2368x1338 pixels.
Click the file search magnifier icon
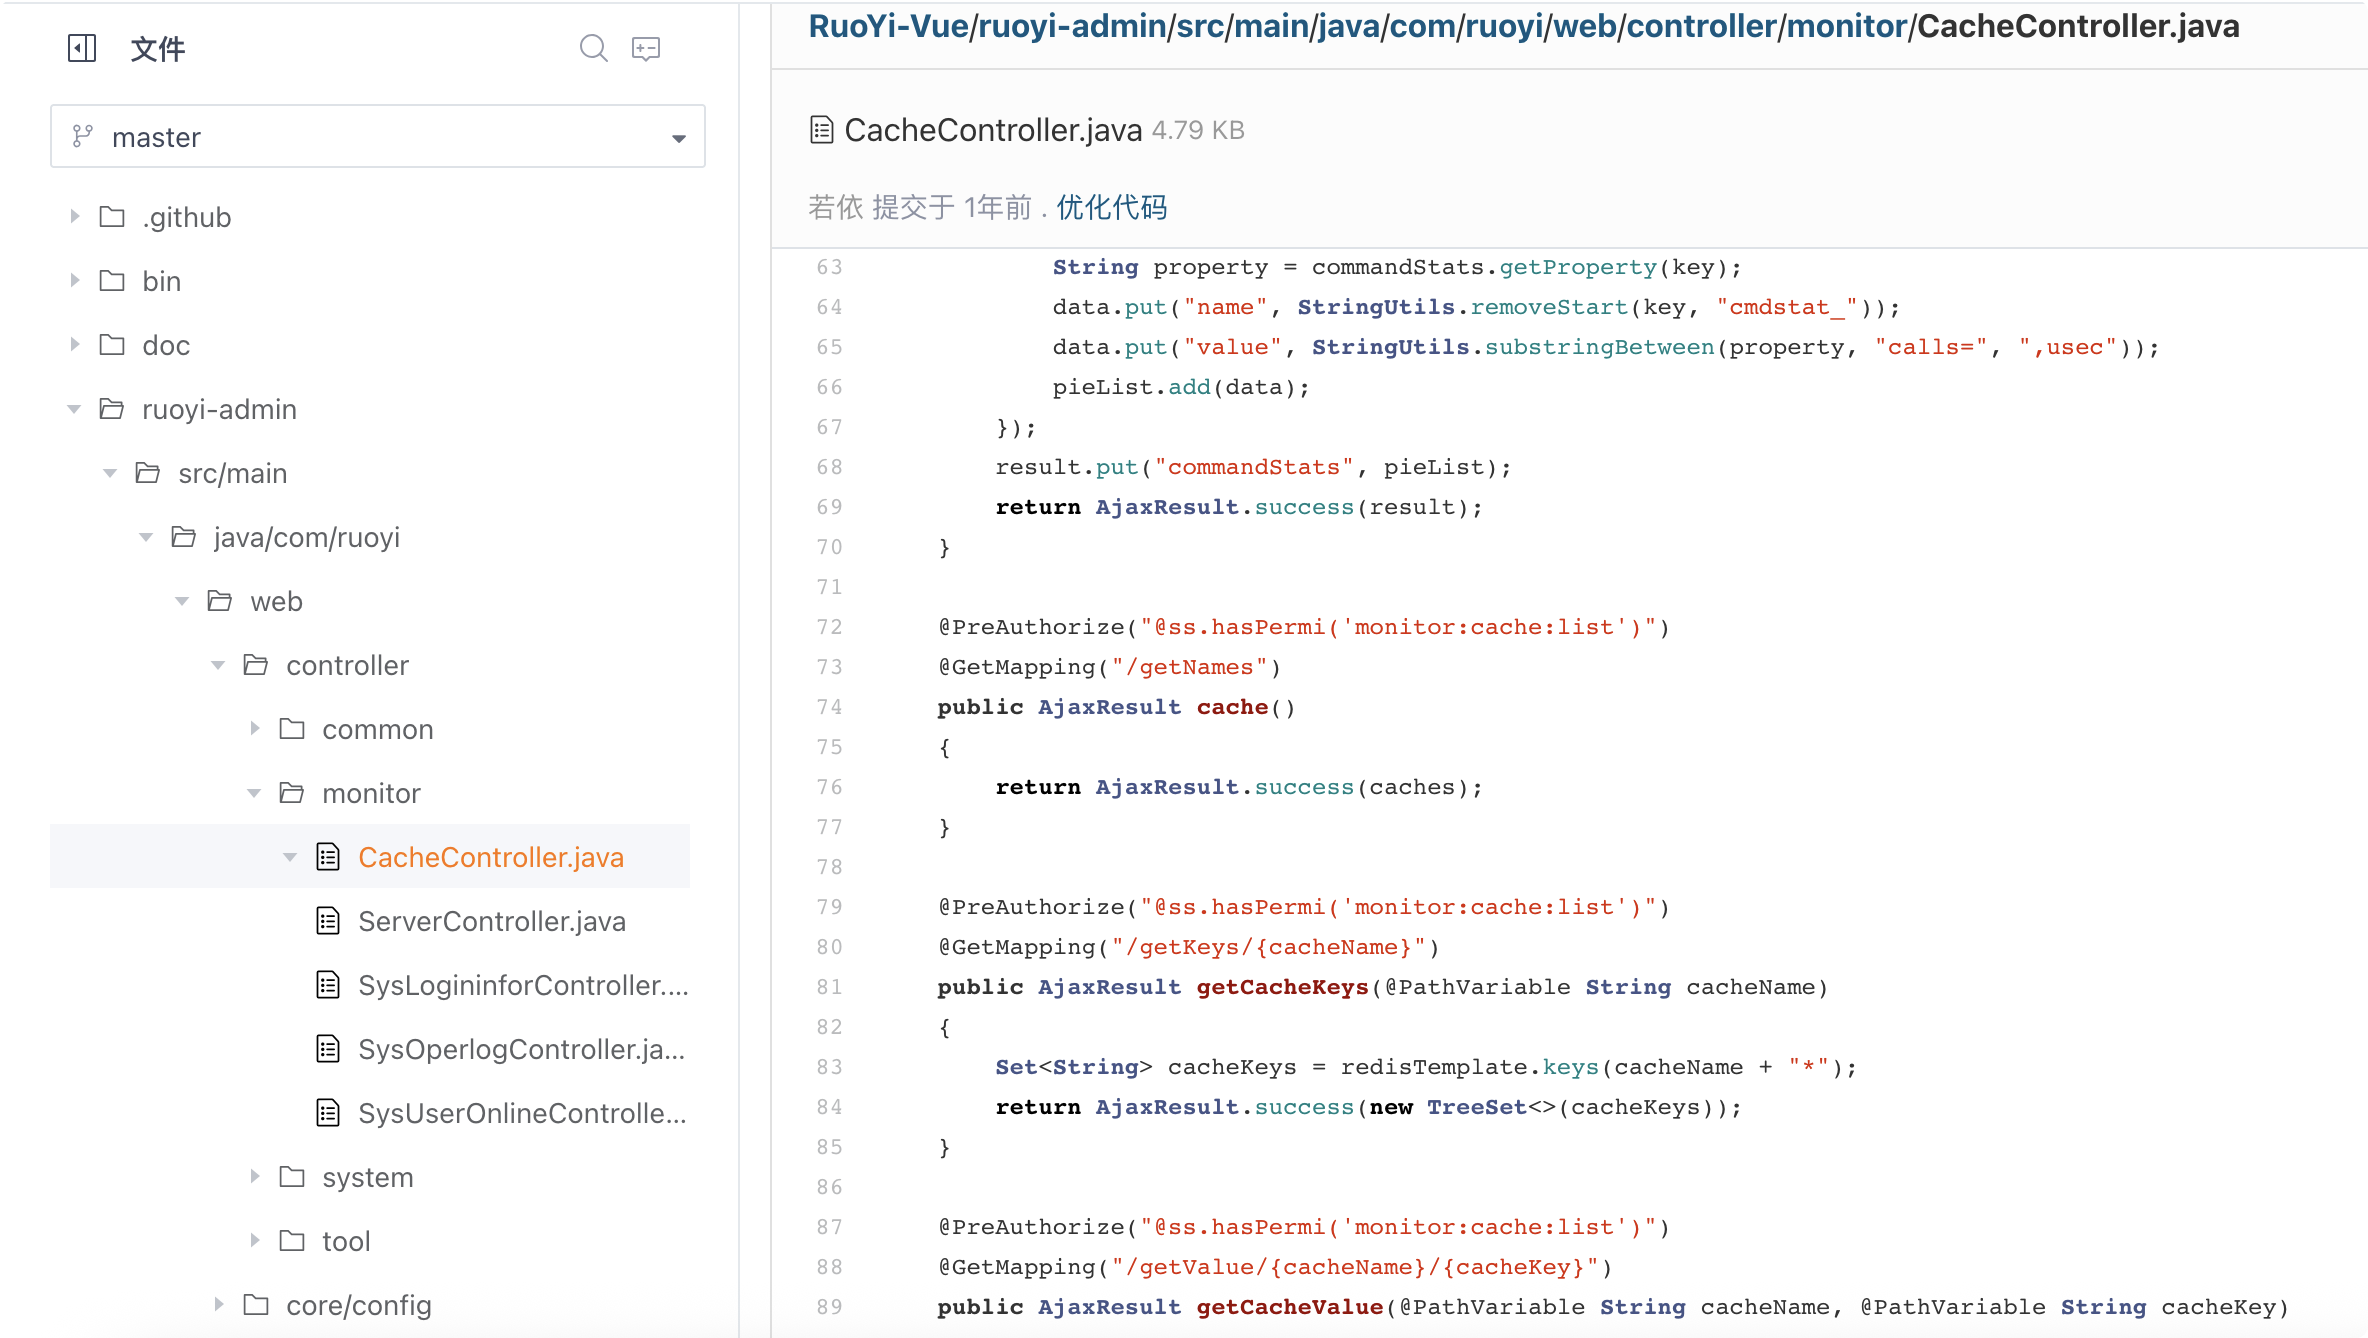pos(594,48)
